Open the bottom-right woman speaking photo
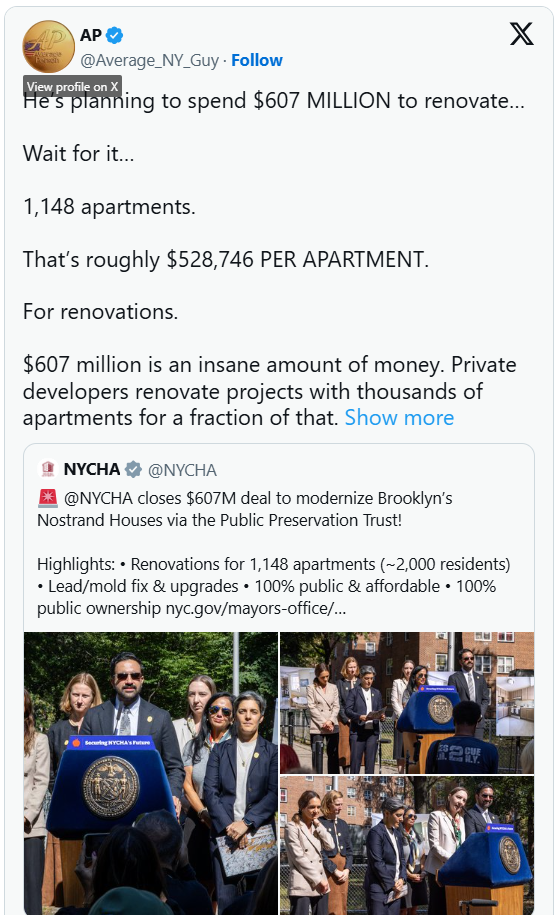557x915 pixels. [x=407, y=845]
